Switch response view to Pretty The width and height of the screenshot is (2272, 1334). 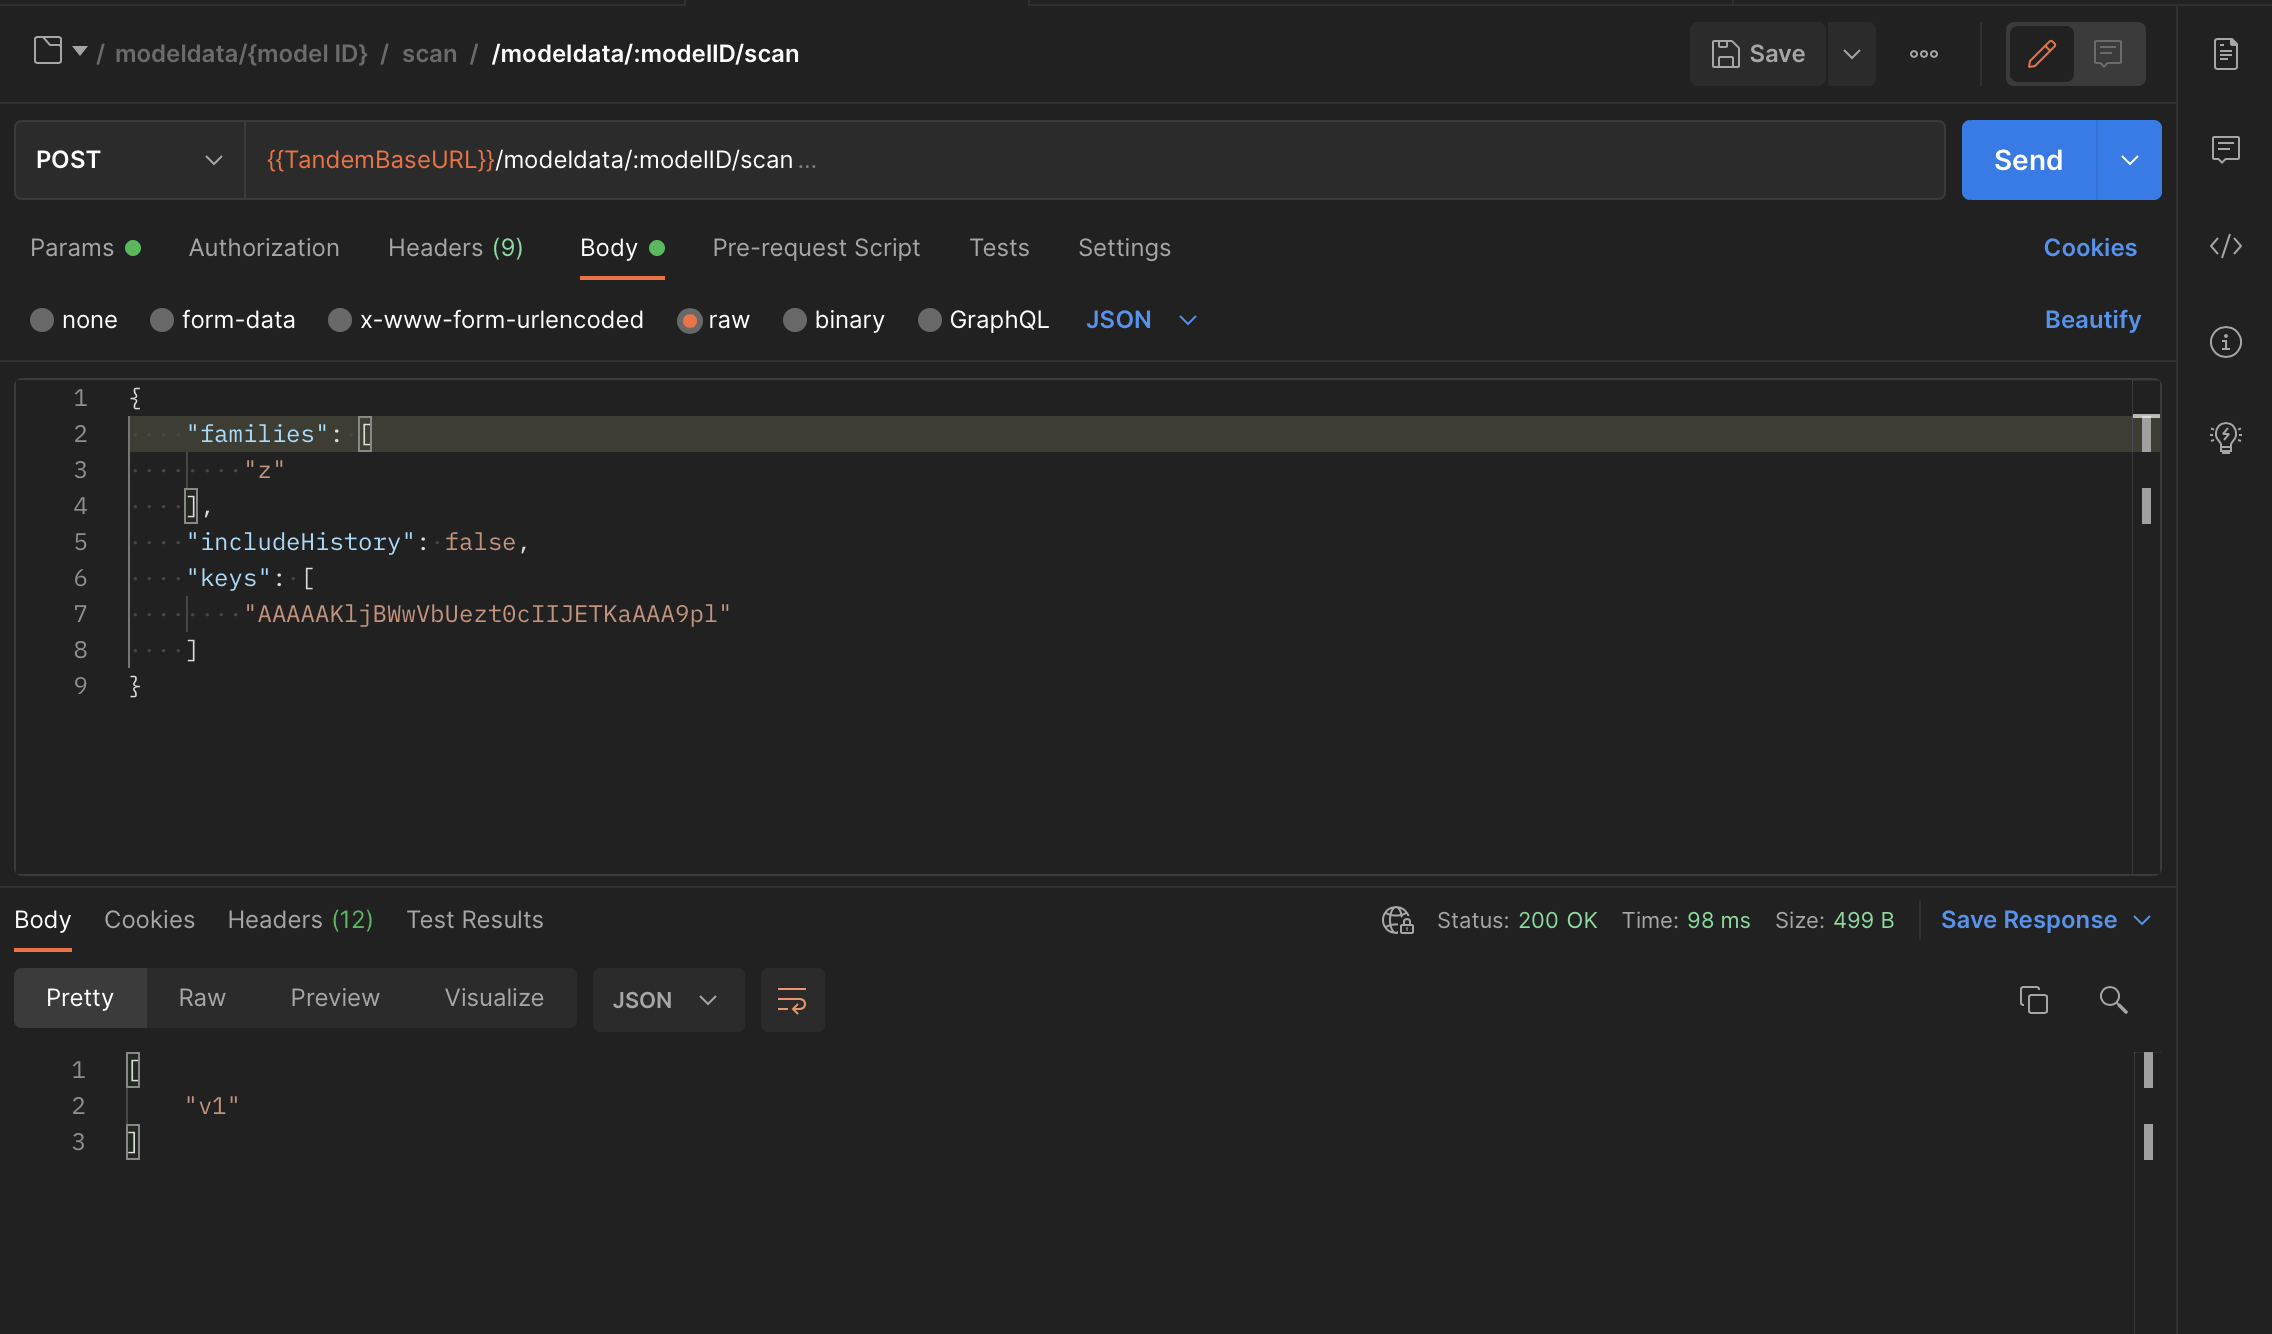tap(80, 998)
